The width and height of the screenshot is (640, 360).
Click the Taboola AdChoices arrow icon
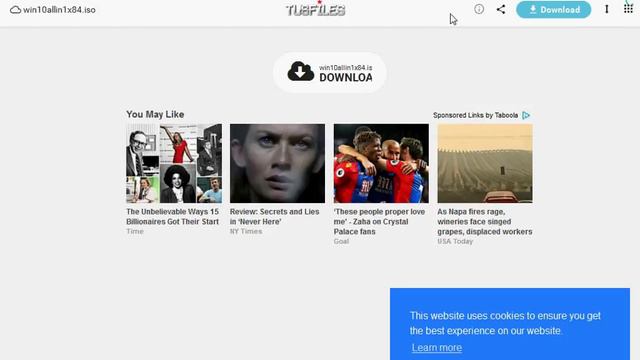526,116
